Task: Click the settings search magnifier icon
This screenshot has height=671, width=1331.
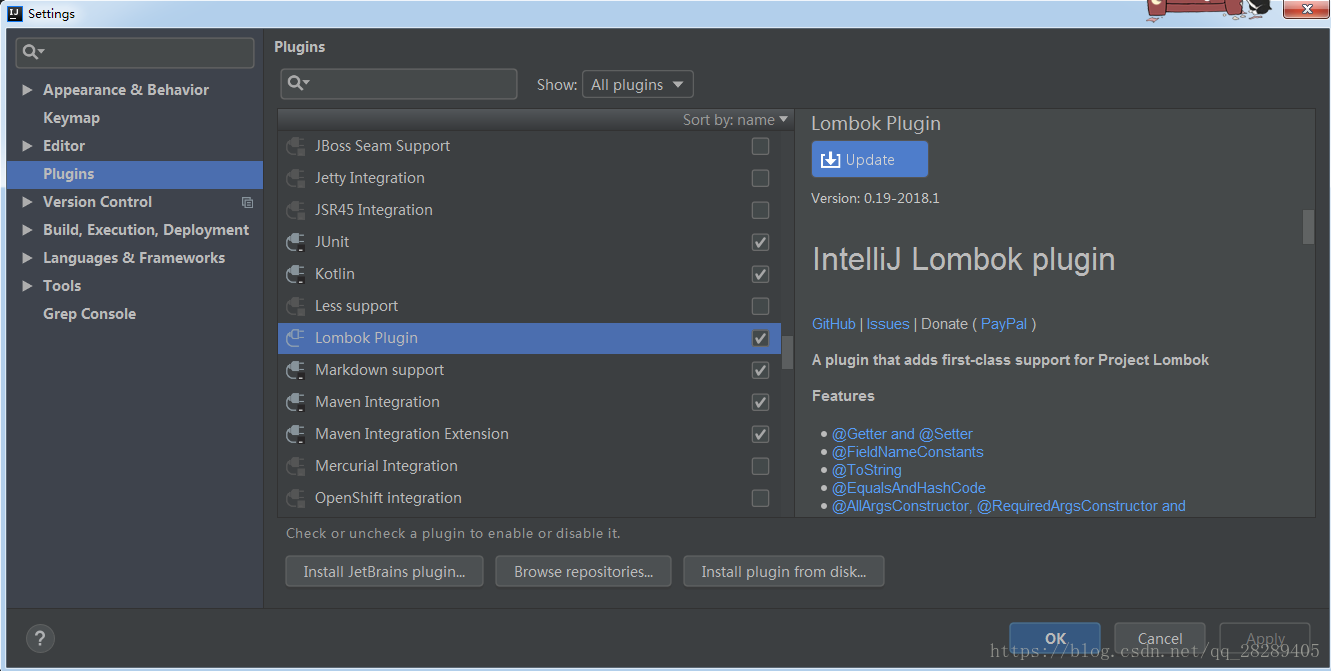Action: pos(34,52)
